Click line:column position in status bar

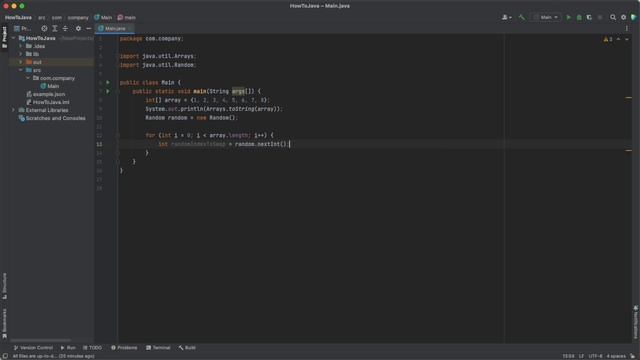[568, 356]
